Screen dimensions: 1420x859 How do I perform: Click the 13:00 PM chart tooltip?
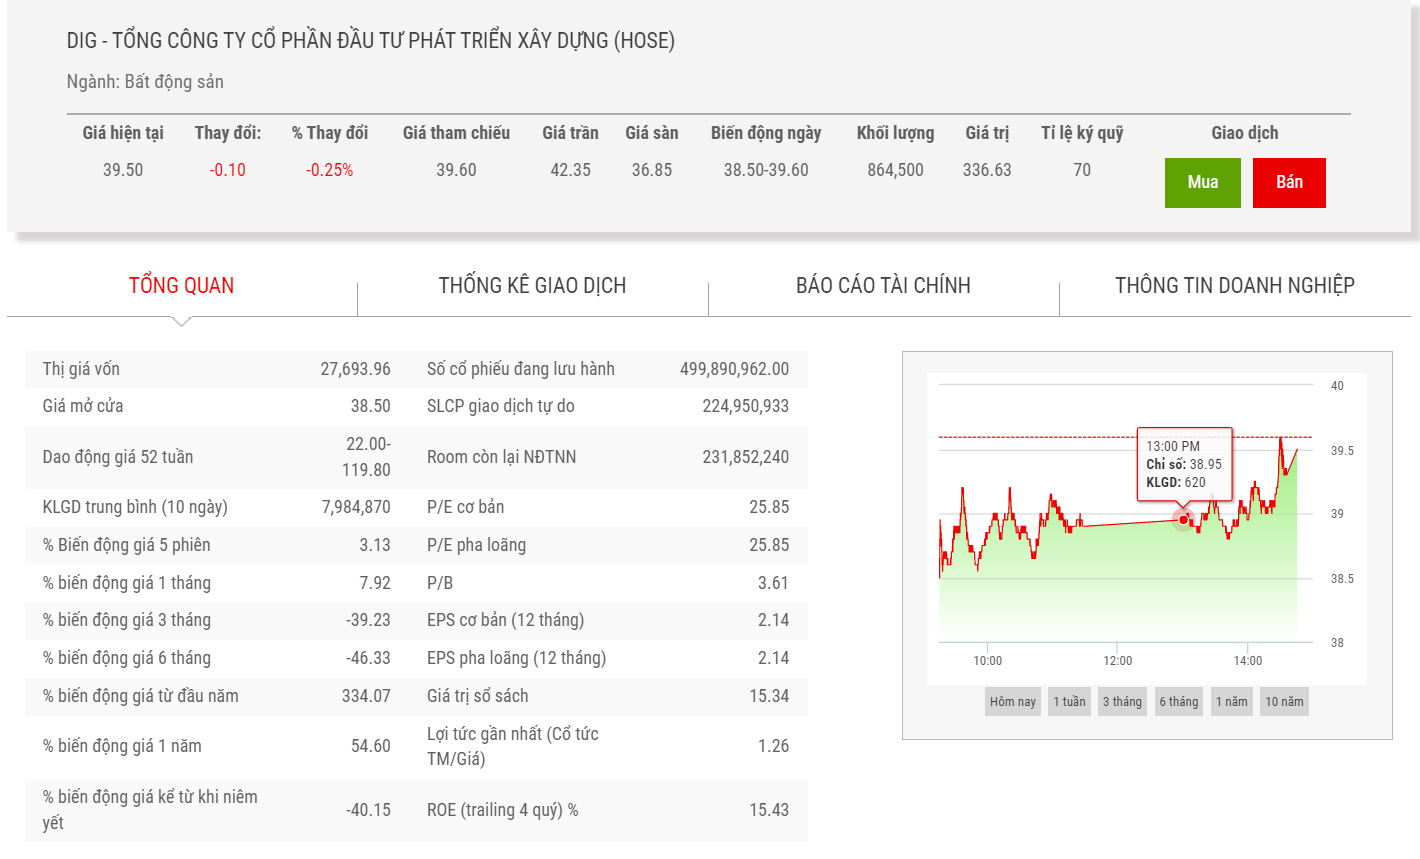1184,464
